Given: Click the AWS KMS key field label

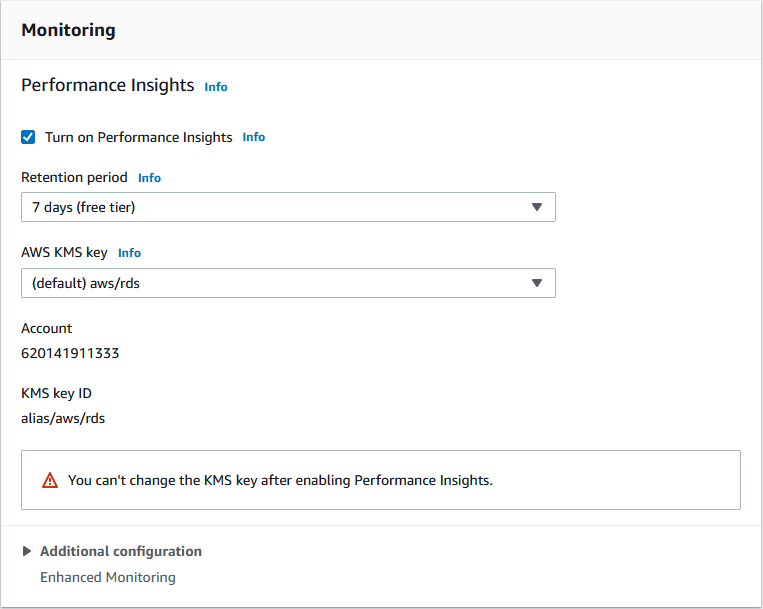Looking at the screenshot, I should pyautogui.click(x=64, y=252).
